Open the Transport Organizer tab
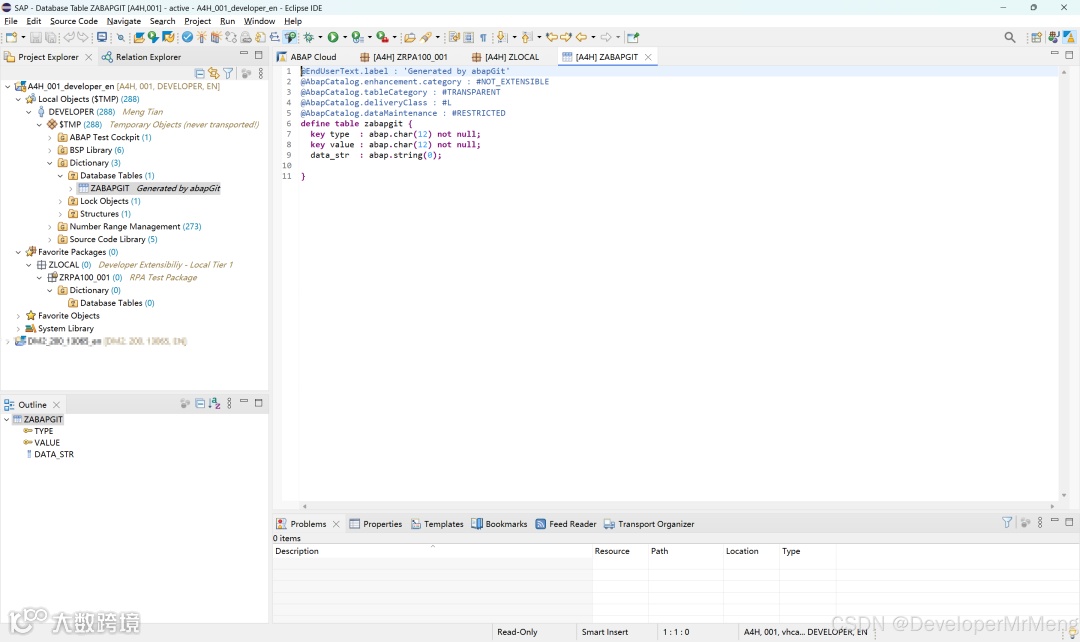1080x642 pixels. (x=649, y=524)
